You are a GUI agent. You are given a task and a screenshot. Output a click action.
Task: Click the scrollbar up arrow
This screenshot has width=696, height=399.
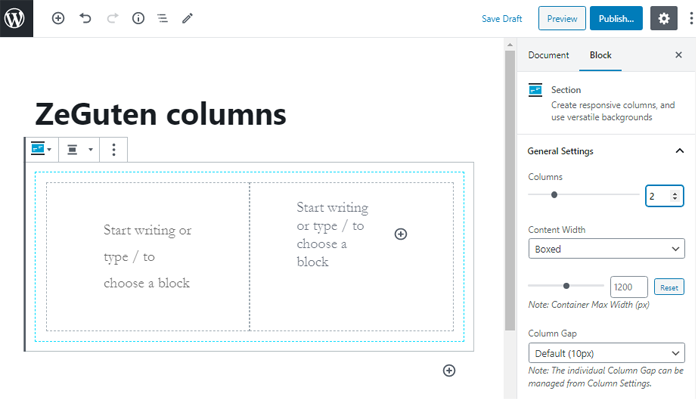(x=510, y=45)
